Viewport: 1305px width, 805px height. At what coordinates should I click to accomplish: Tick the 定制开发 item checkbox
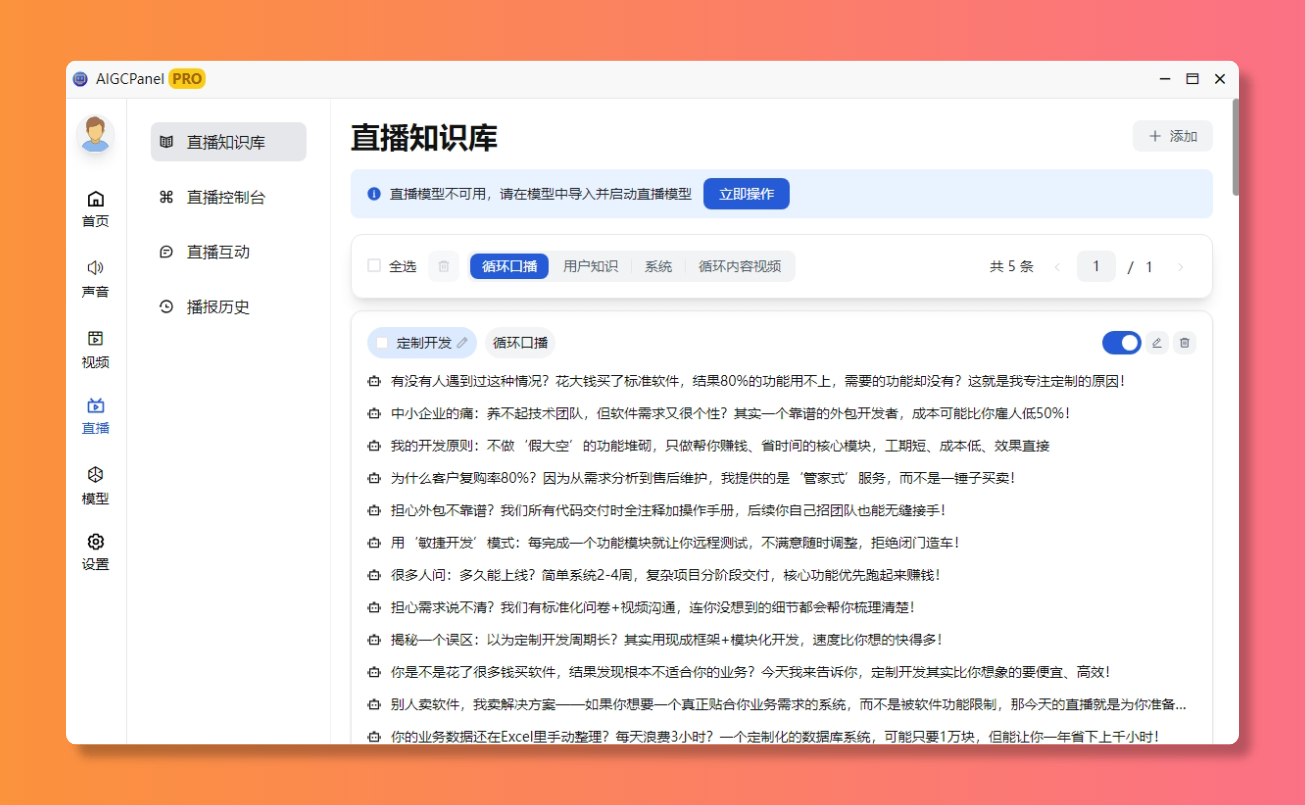tap(382, 343)
